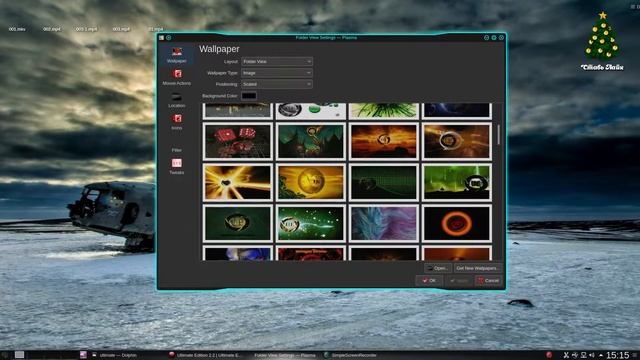
Task: Show hidden system tray icons arrow
Action: click(x=601, y=356)
